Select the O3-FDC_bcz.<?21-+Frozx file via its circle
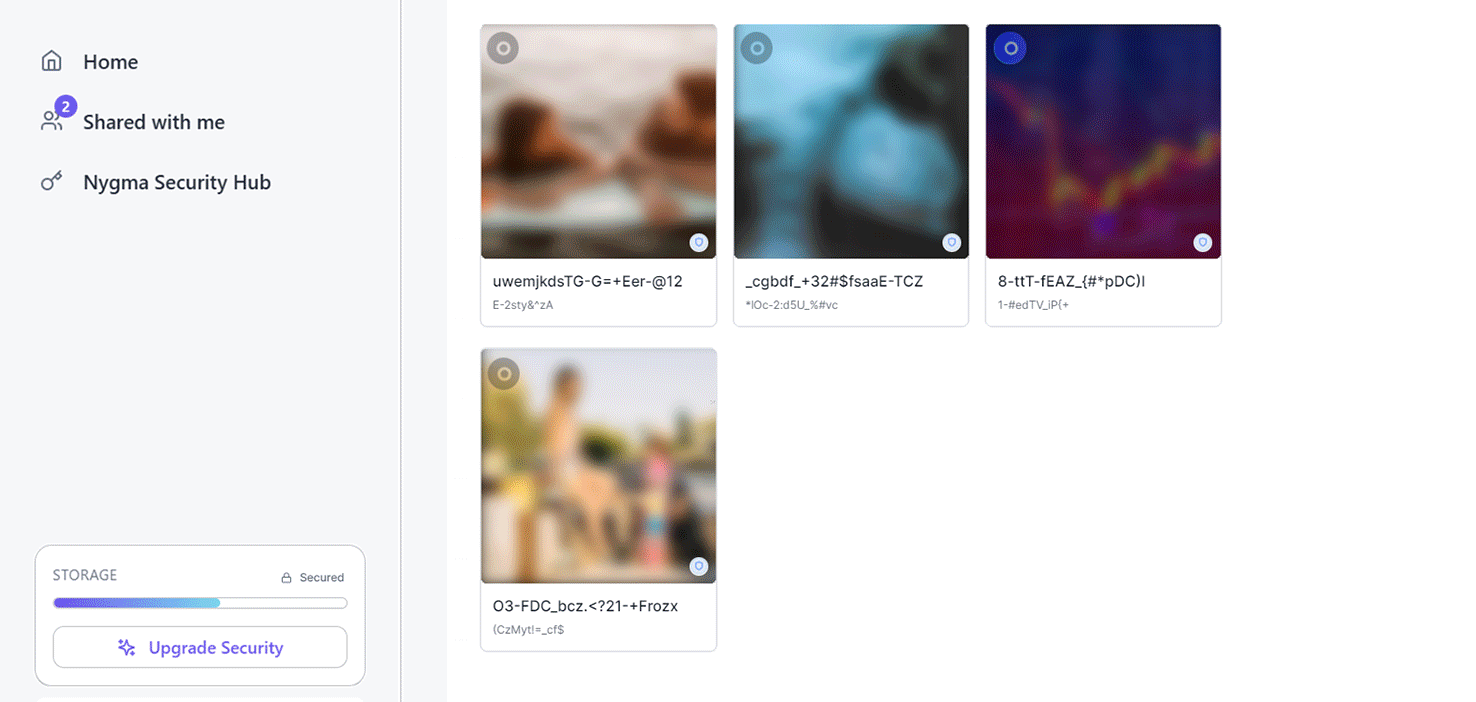Viewport: 1476px width, 702px height. [x=503, y=374]
